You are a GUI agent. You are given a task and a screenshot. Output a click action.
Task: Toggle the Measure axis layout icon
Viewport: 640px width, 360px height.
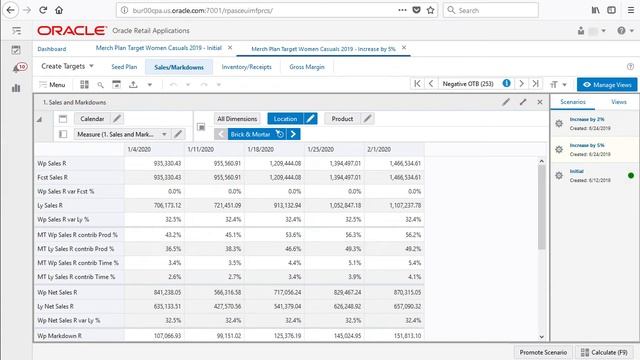pyautogui.click(x=63, y=134)
